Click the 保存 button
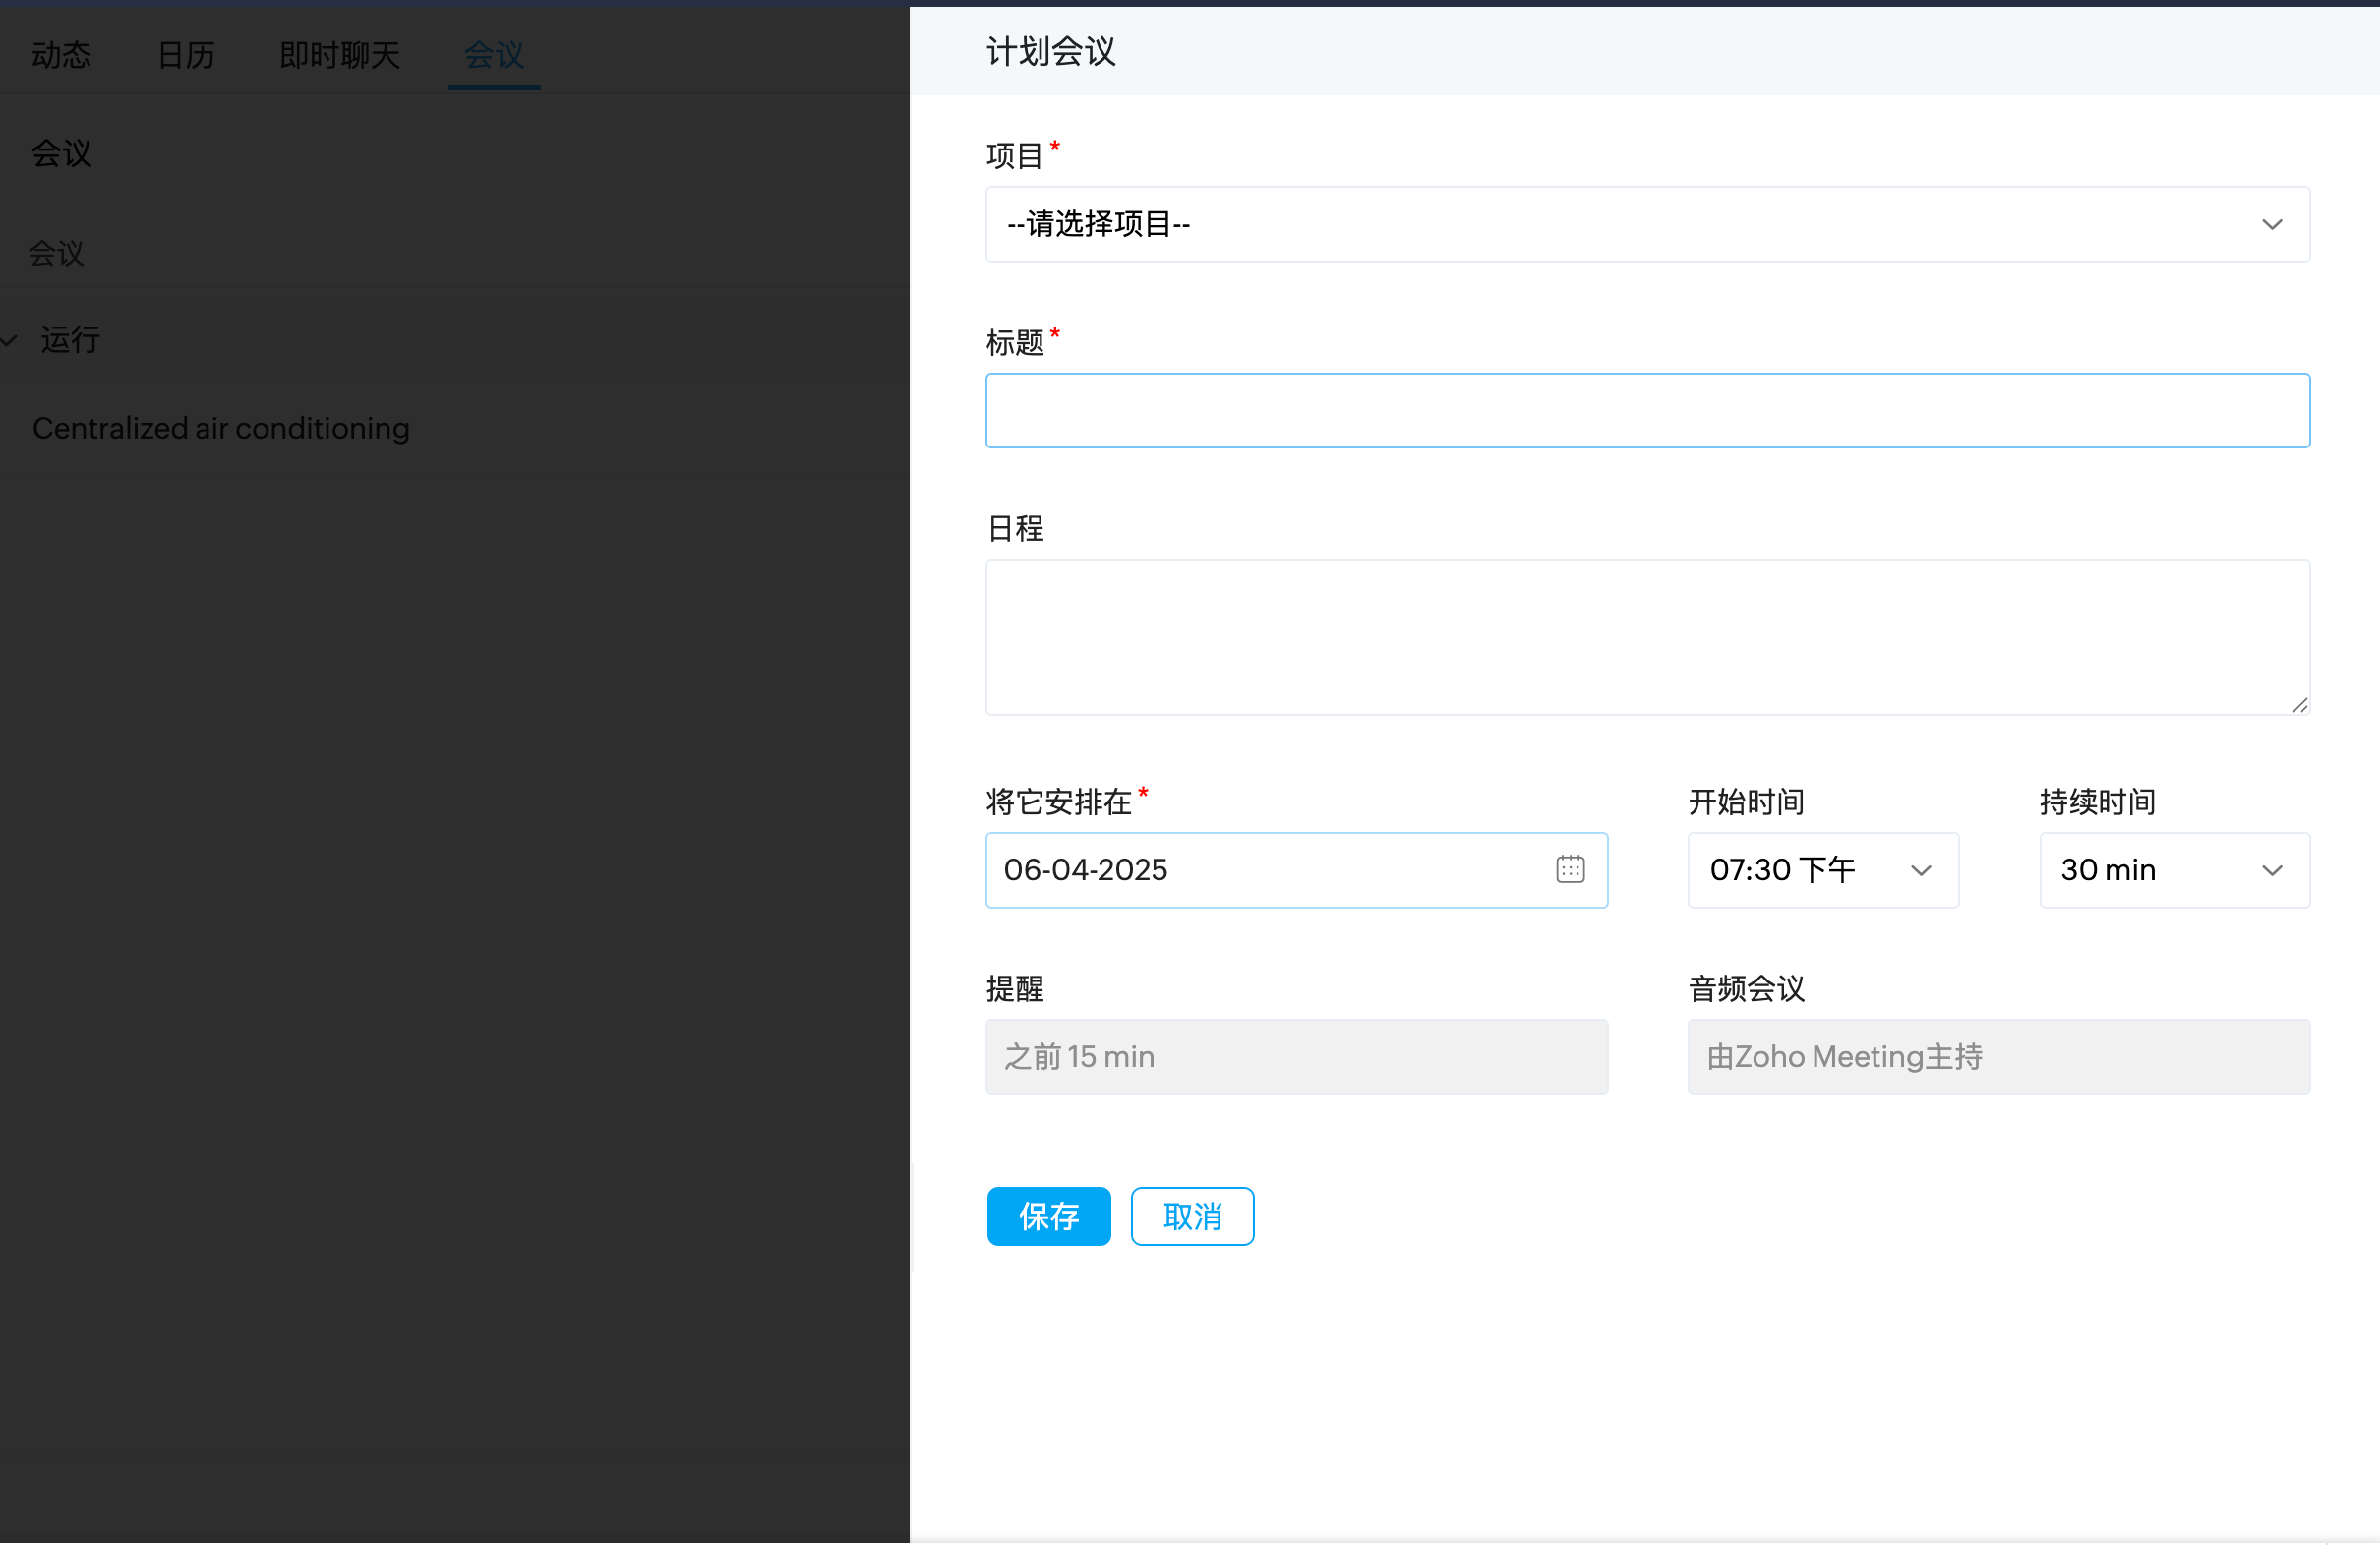 1048,1216
